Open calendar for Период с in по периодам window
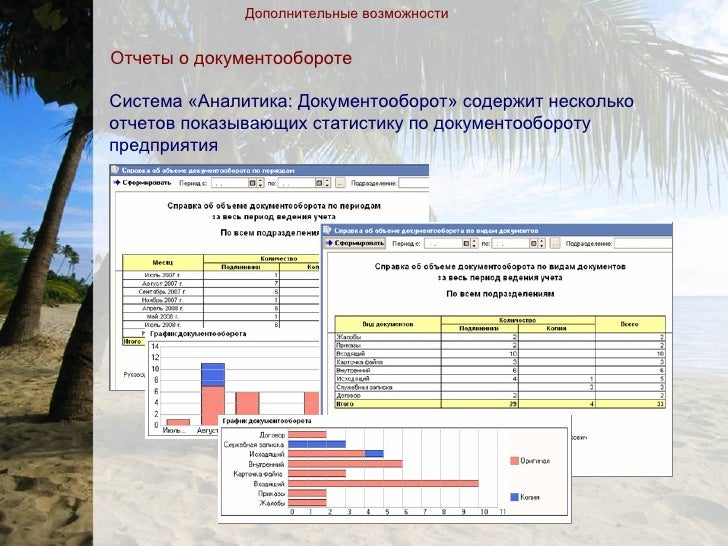The width and height of the screenshot is (728, 546). [x=252, y=183]
